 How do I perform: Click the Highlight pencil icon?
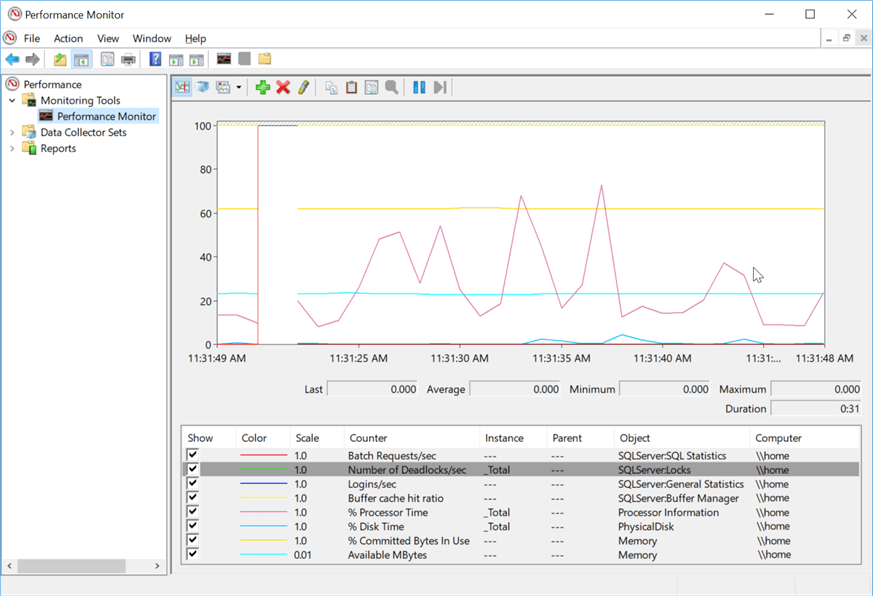pyautogui.click(x=303, y=88)
